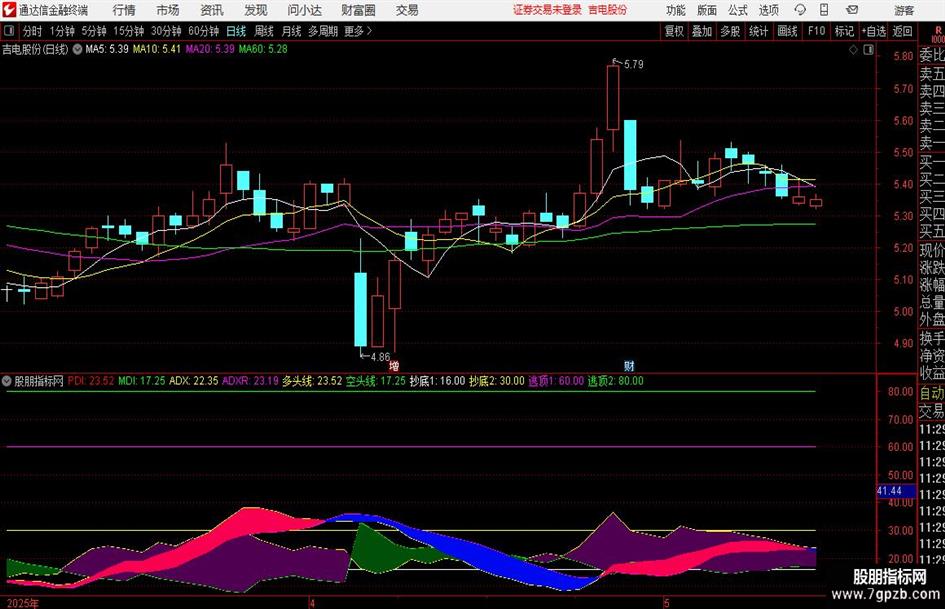Open the 选项 menu
Viewport: 945px width, 609px height.
click(768, 10)
